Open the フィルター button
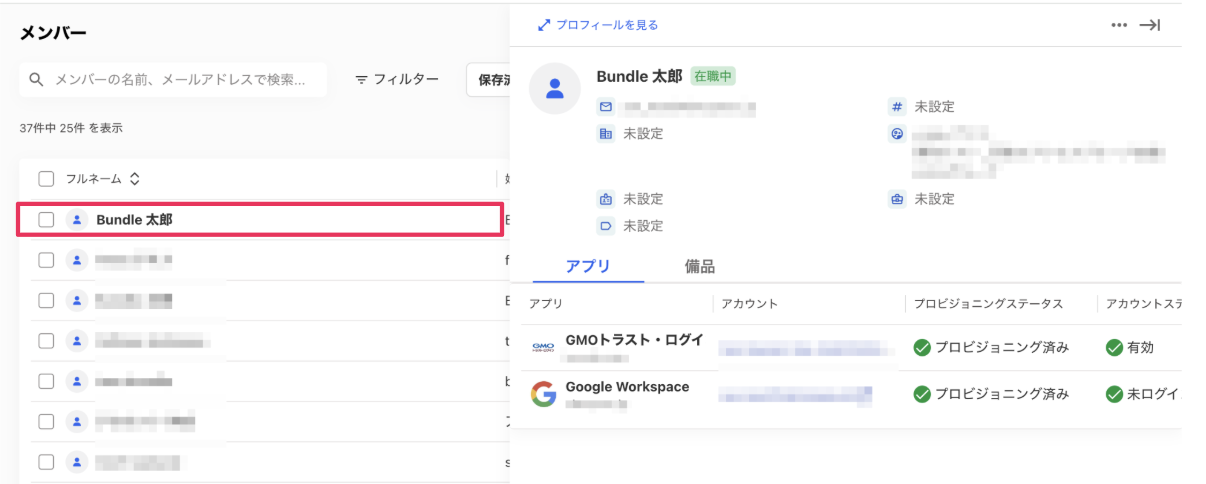1206x484 pixels. pos(397,79)
